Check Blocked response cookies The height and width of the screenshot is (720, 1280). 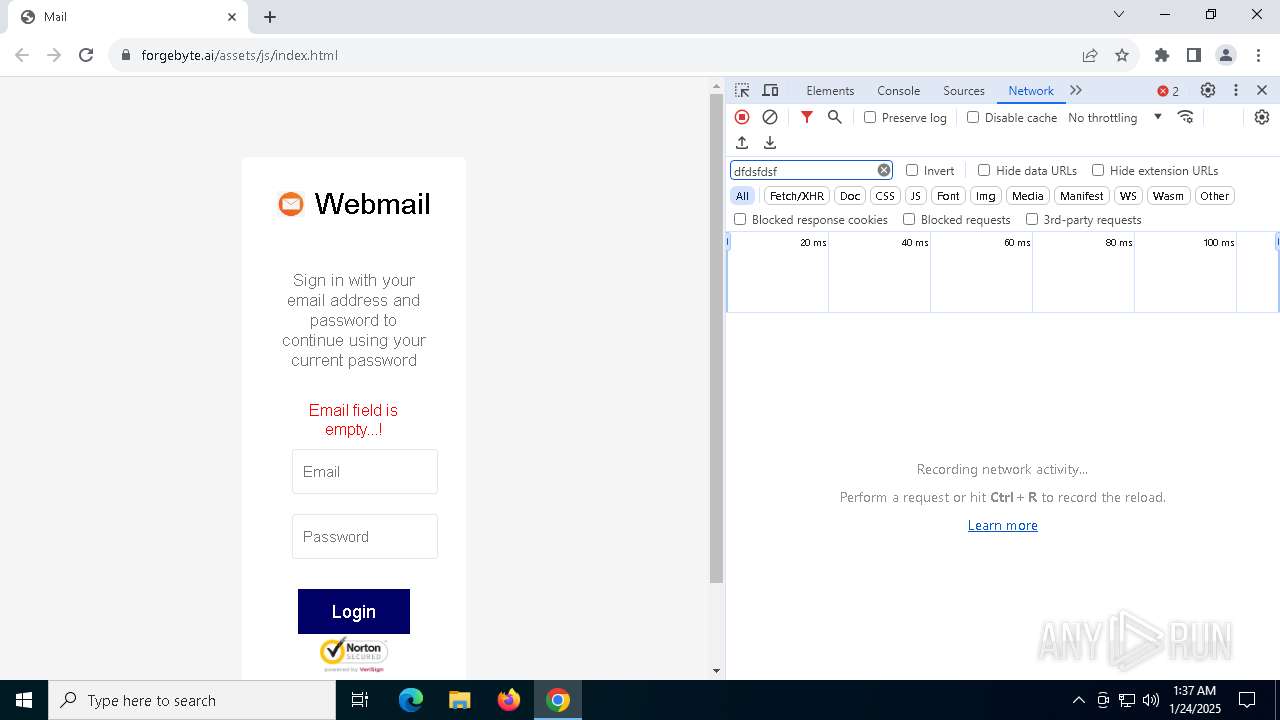[740, 219]
